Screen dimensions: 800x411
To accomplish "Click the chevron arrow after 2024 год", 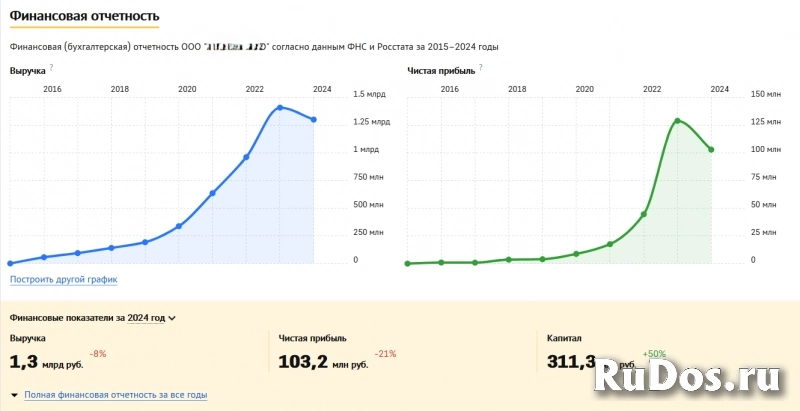I will [x=172, y=319].
